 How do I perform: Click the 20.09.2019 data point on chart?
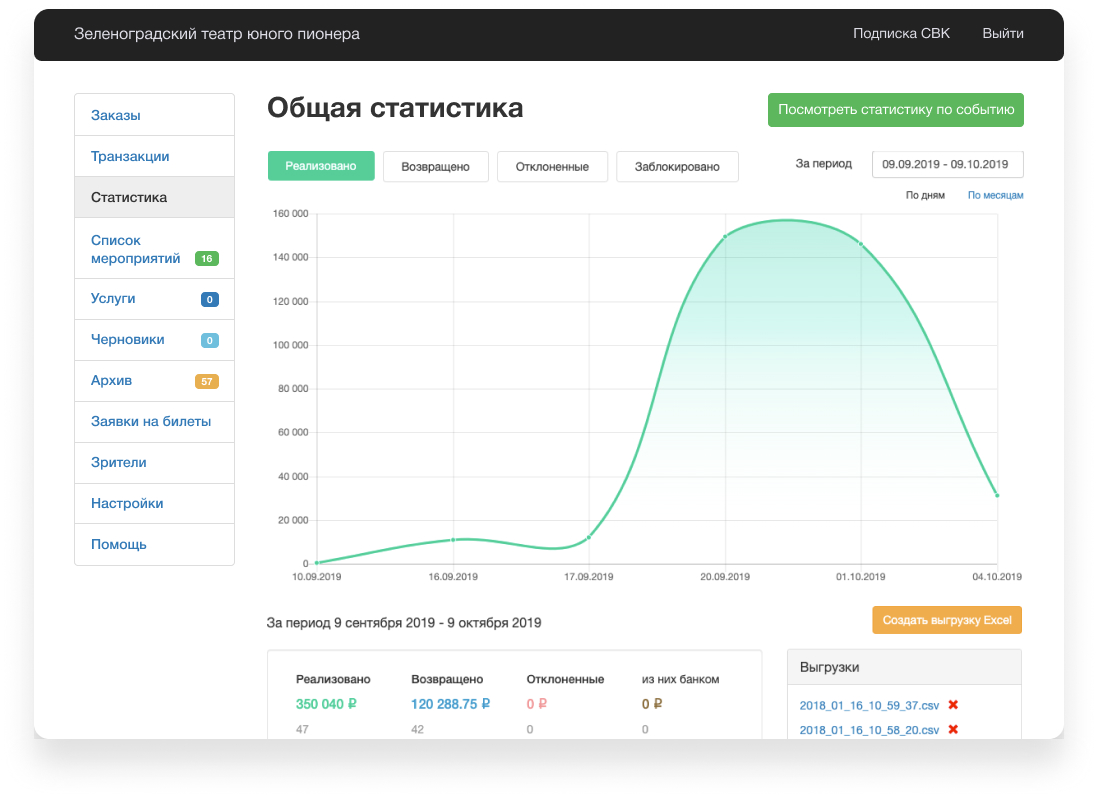[x=725, y=237]
